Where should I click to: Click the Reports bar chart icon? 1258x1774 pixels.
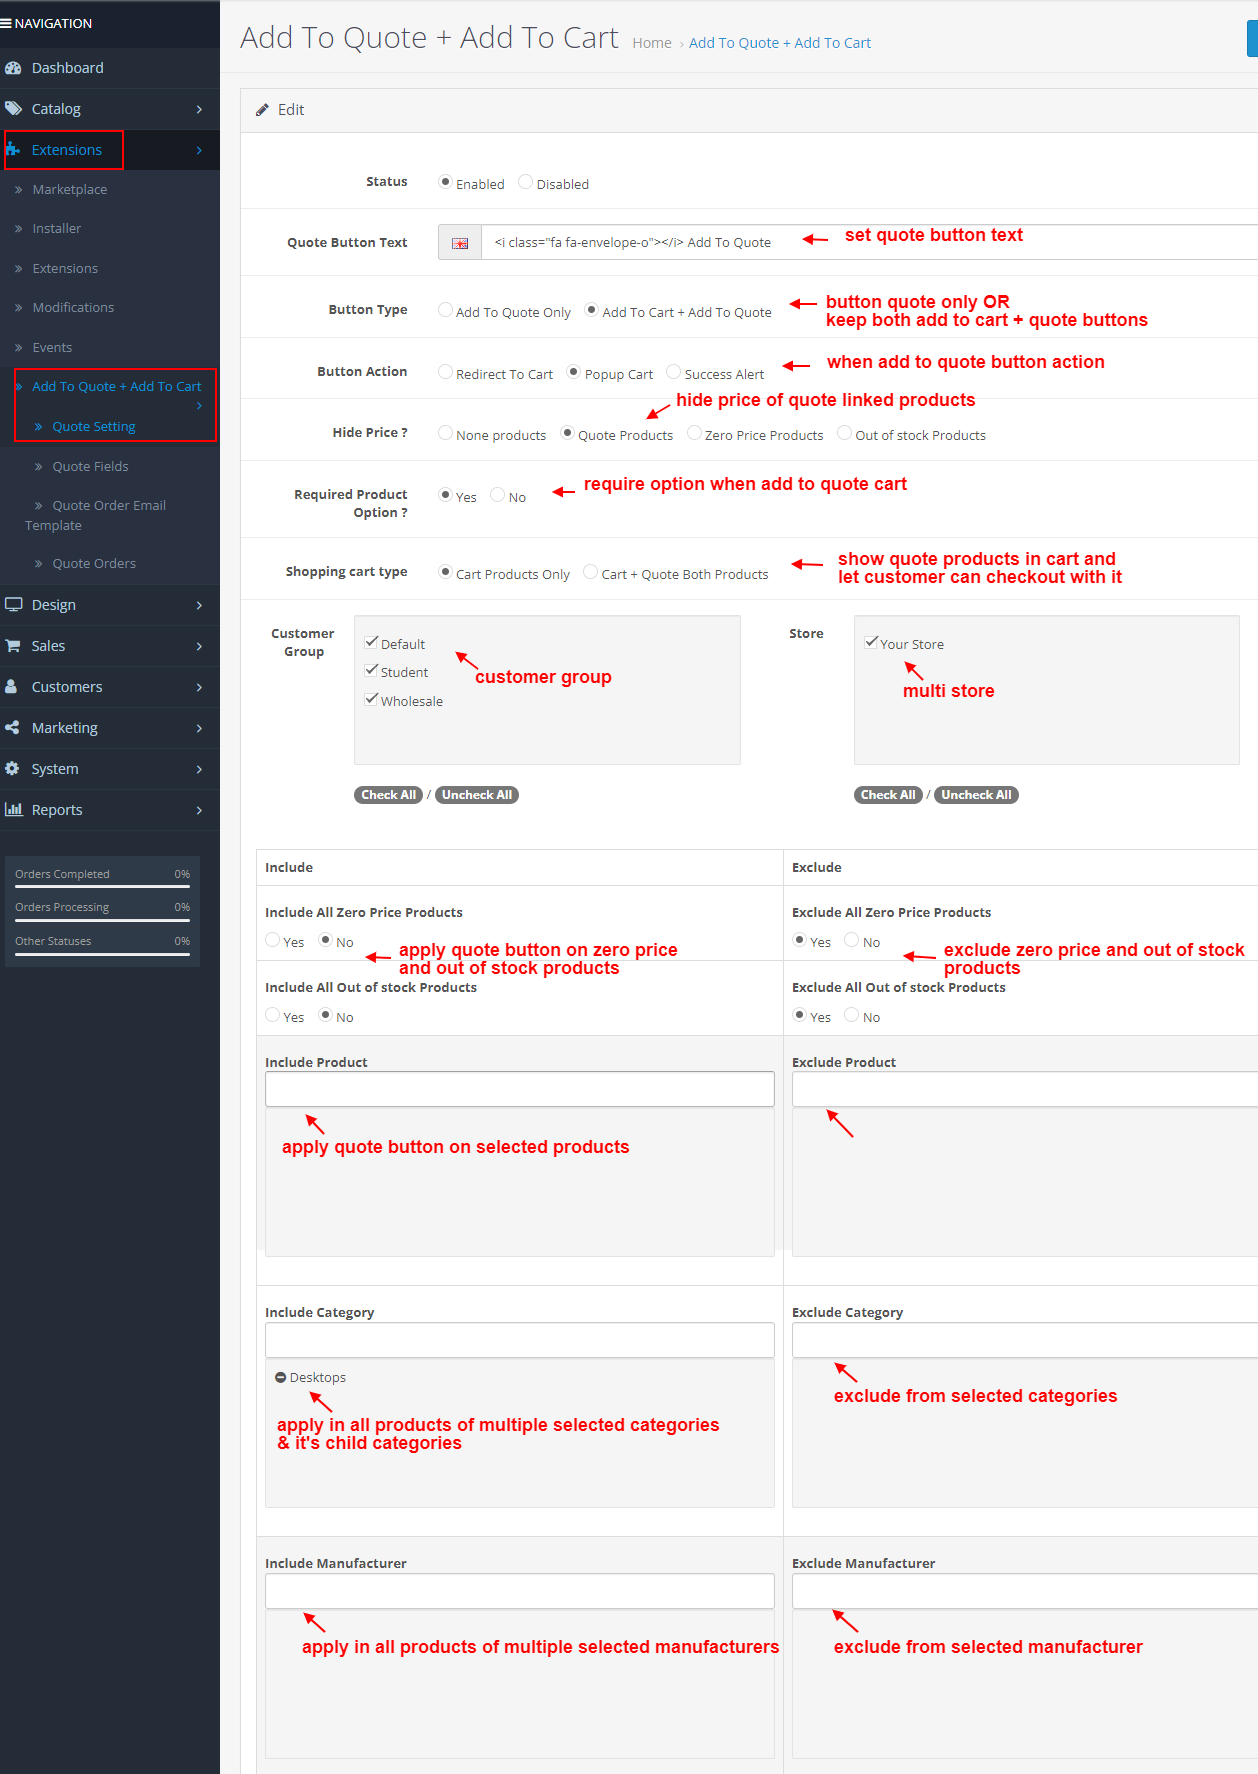[13, 810]
